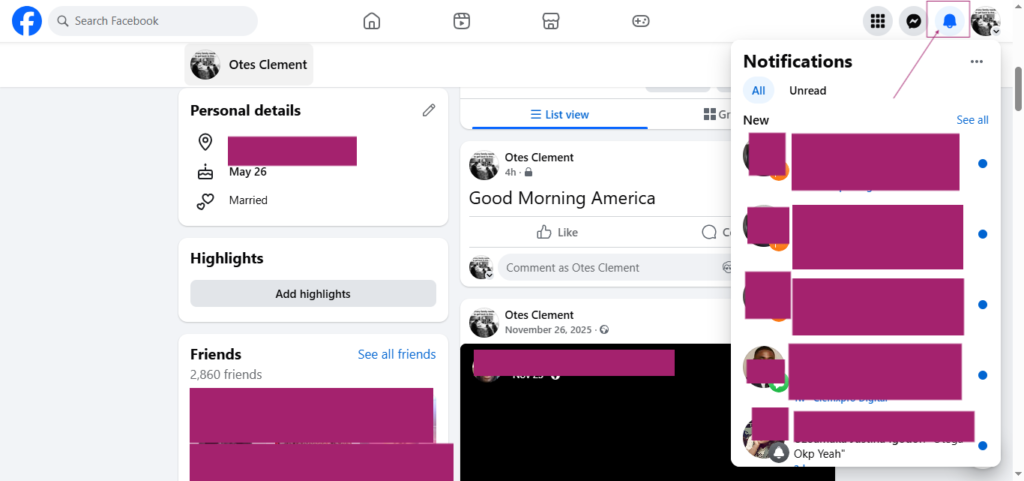Switch to List view tab
This screenshot has height=481, width=1024.
click(560, 114)
